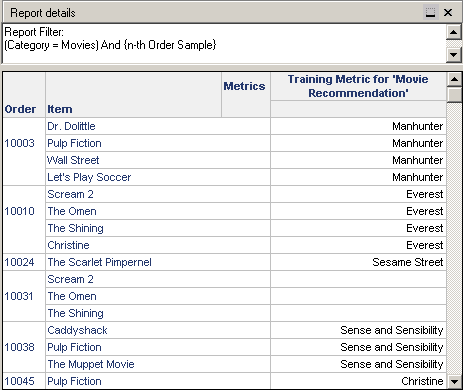The image size is (463, 390).
Task: Select order 10010 cell
Action: click(24, 220)
